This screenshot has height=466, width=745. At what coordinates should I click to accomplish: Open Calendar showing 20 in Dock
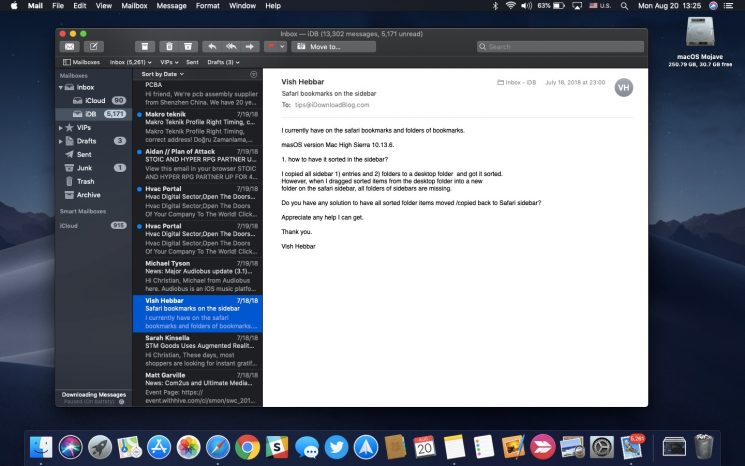pyautogui.click(x=424, y=447)
